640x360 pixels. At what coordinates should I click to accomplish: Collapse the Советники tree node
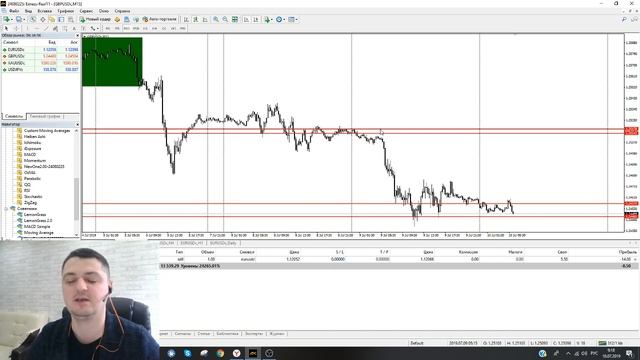coord(6,209)
